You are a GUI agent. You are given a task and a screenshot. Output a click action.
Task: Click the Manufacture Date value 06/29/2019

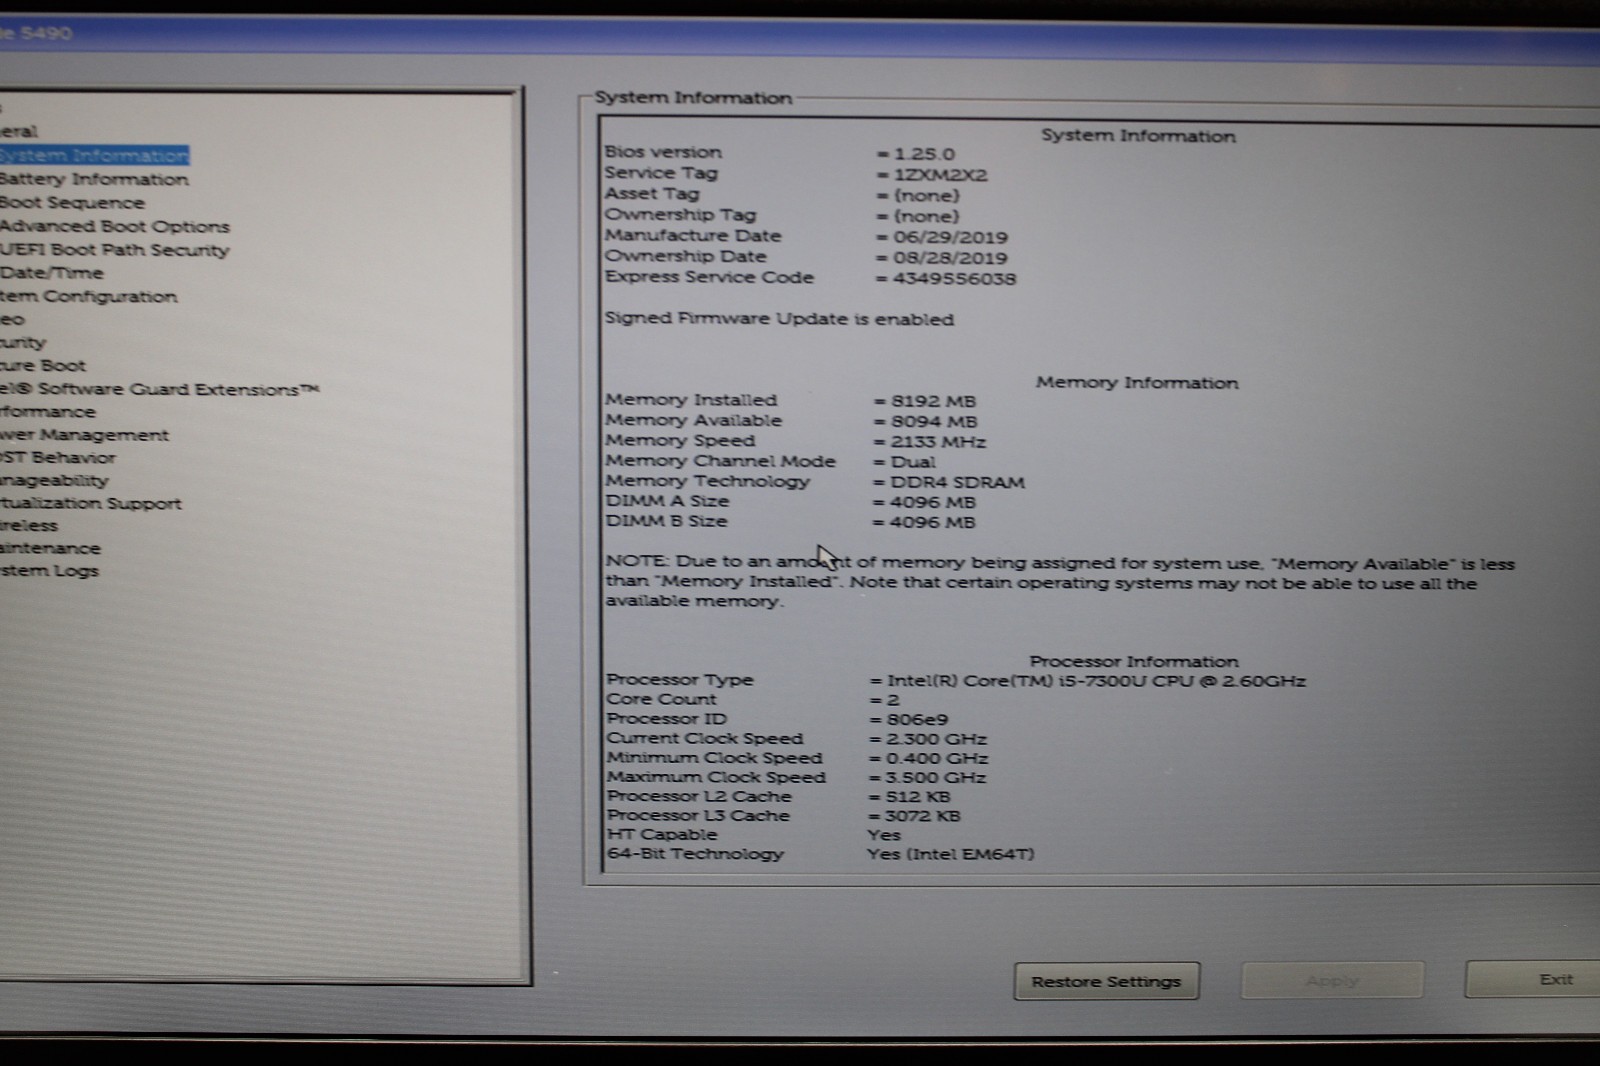950,237
